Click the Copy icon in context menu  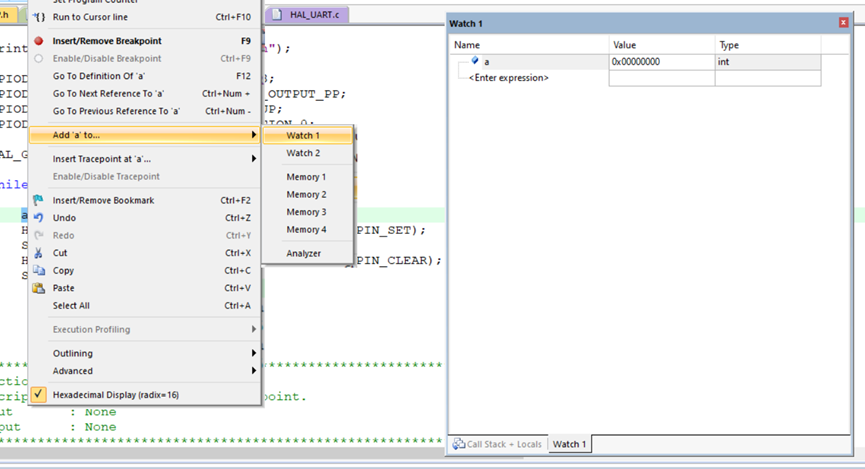[39, 271]
